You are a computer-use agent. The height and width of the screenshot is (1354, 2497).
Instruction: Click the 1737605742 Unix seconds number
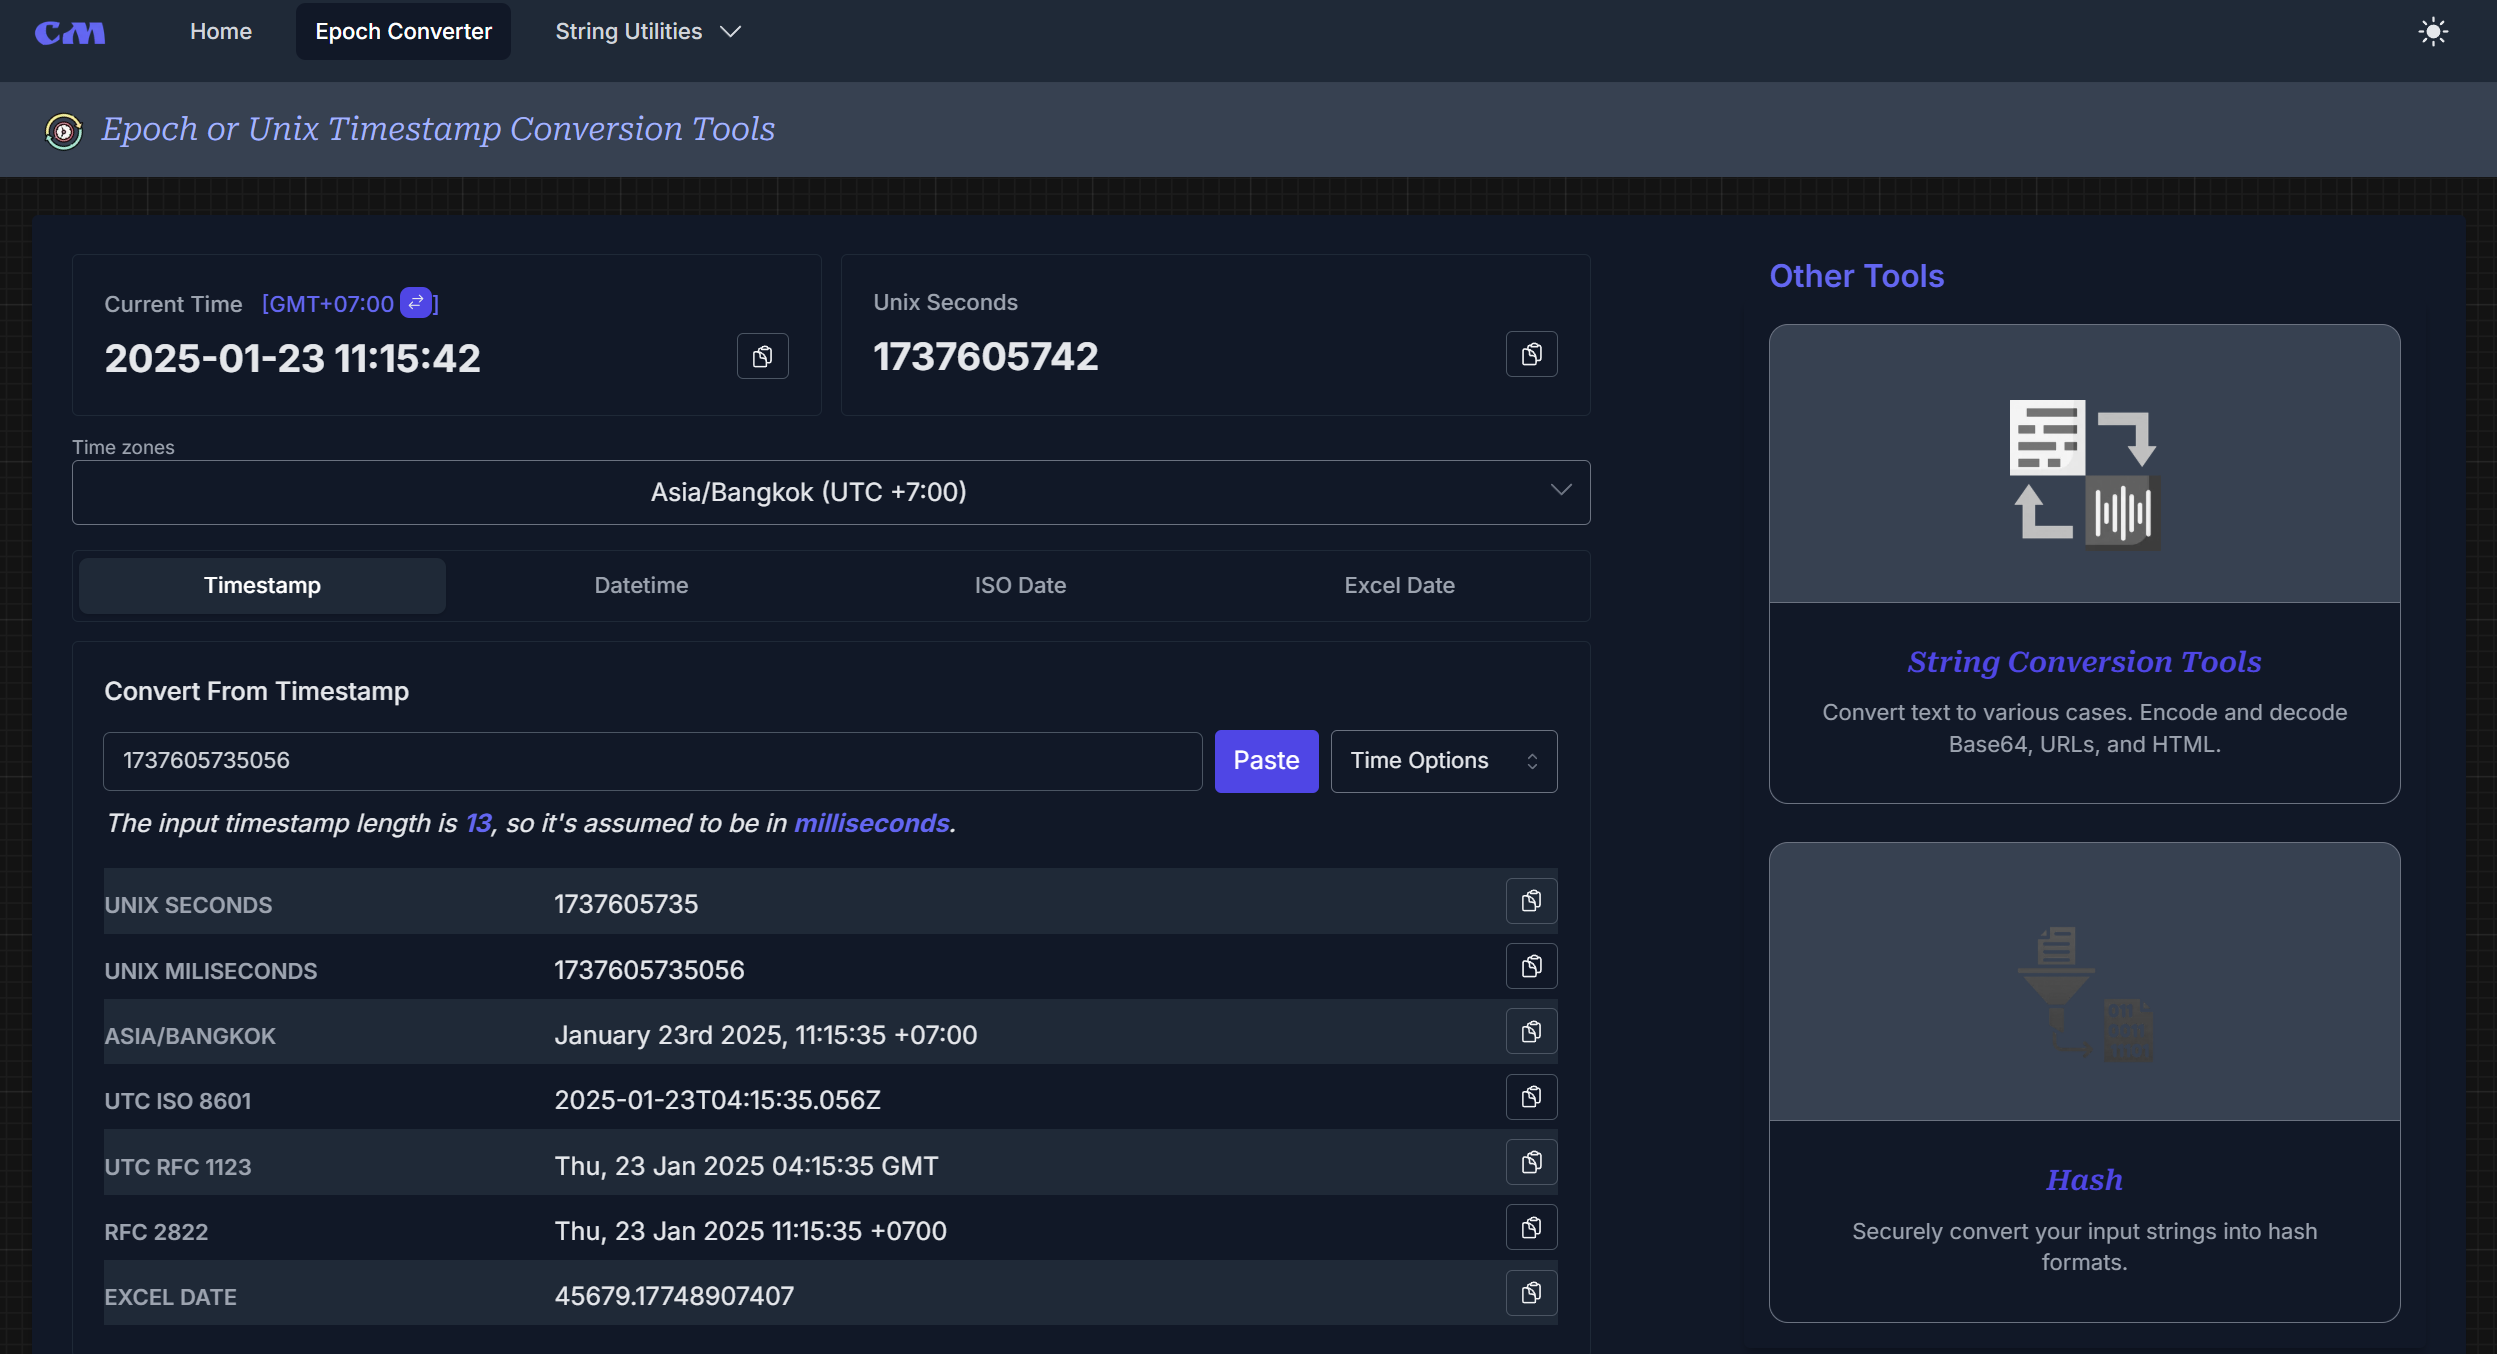(985, 356)
